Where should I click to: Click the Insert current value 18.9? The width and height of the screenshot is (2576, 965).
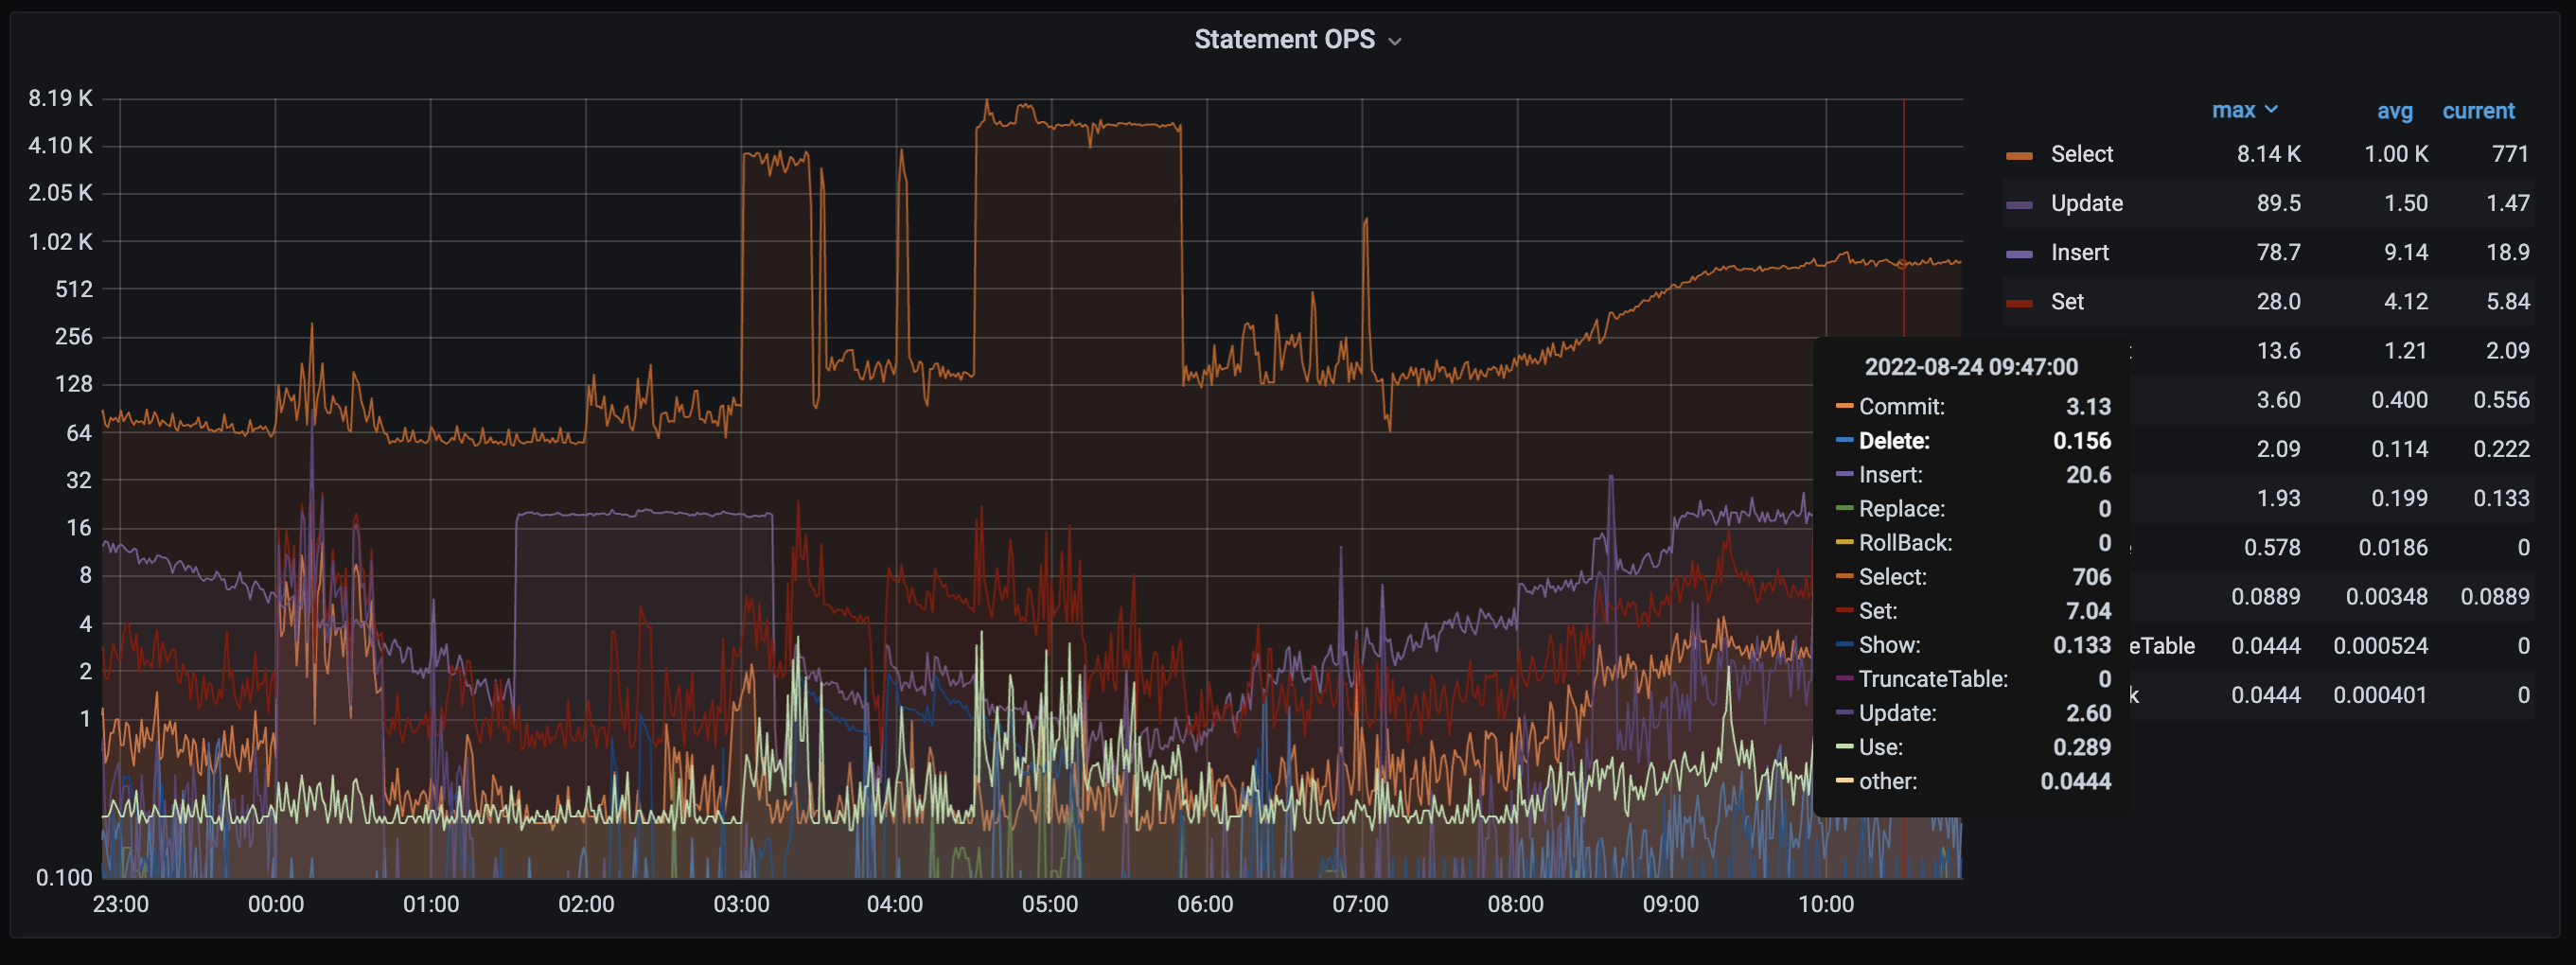click(x=2507, y=252)
